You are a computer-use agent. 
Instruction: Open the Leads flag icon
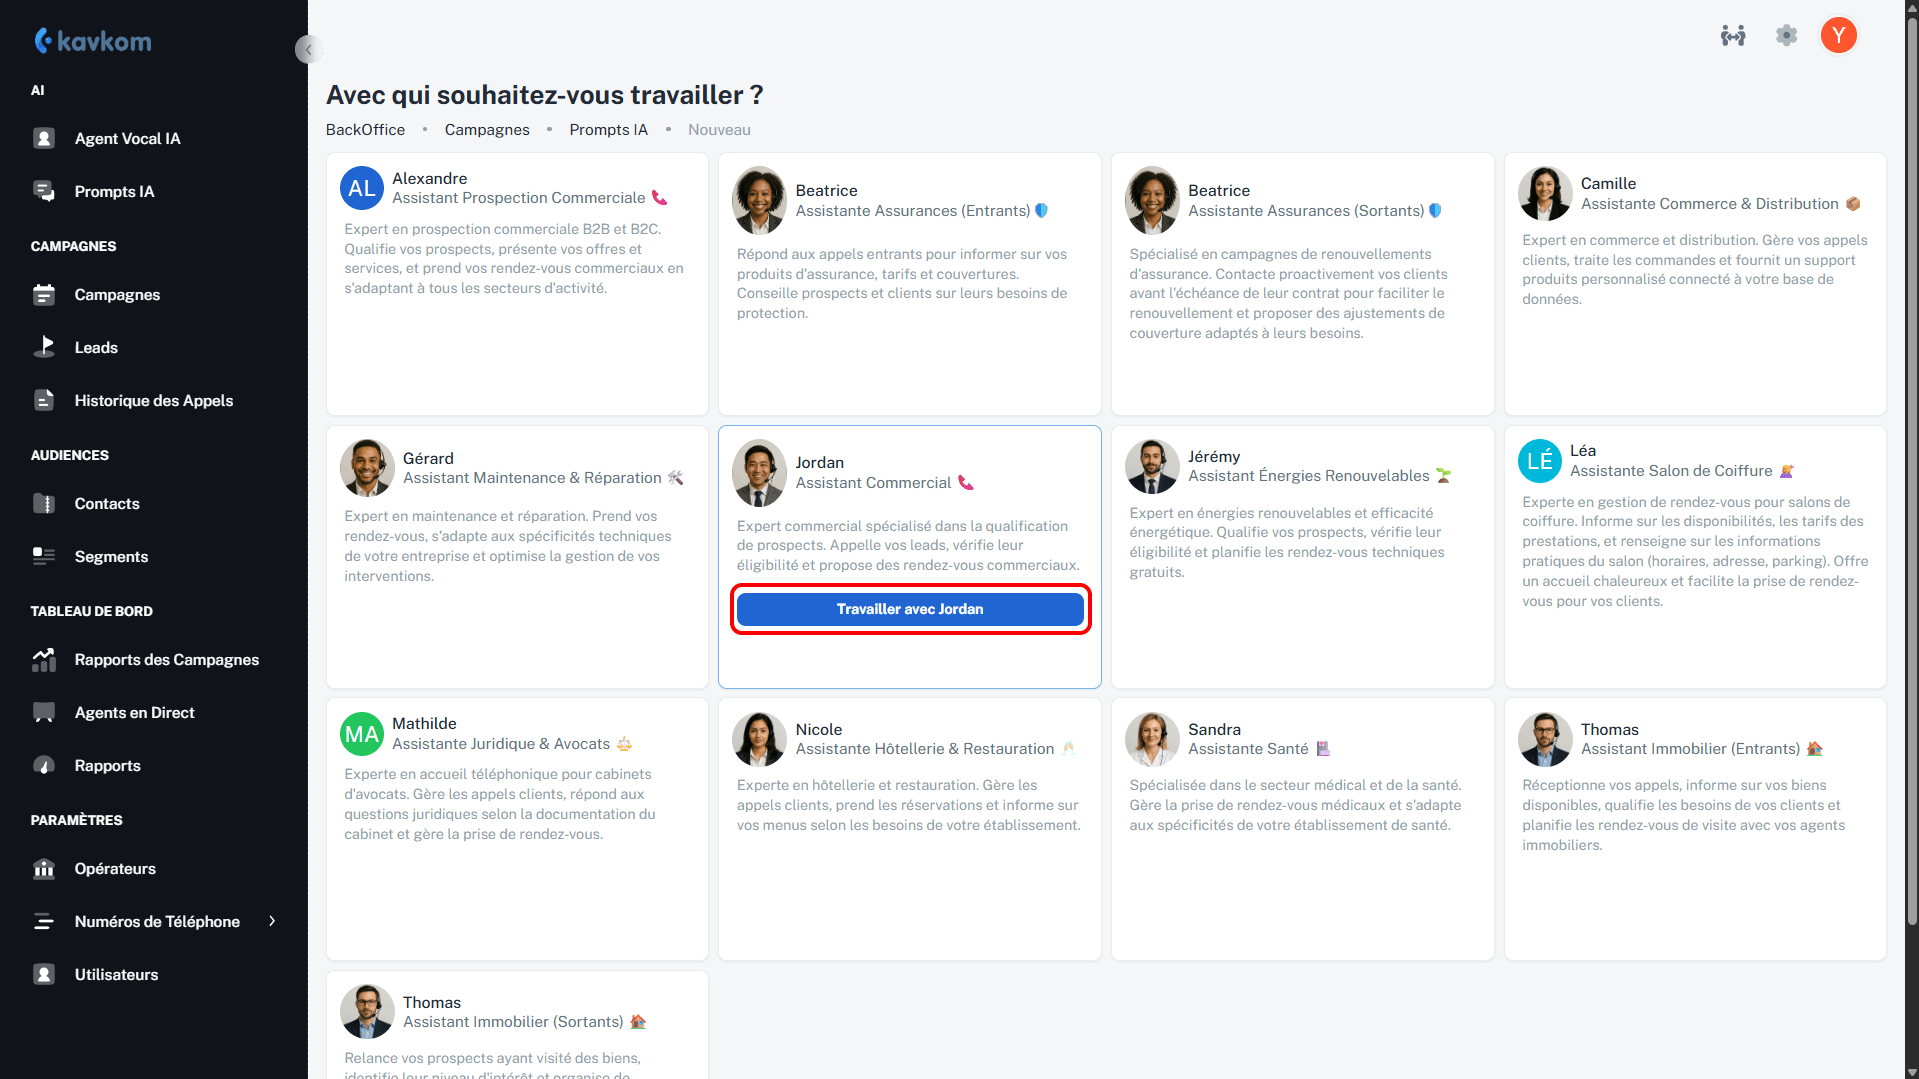[44, 347]
